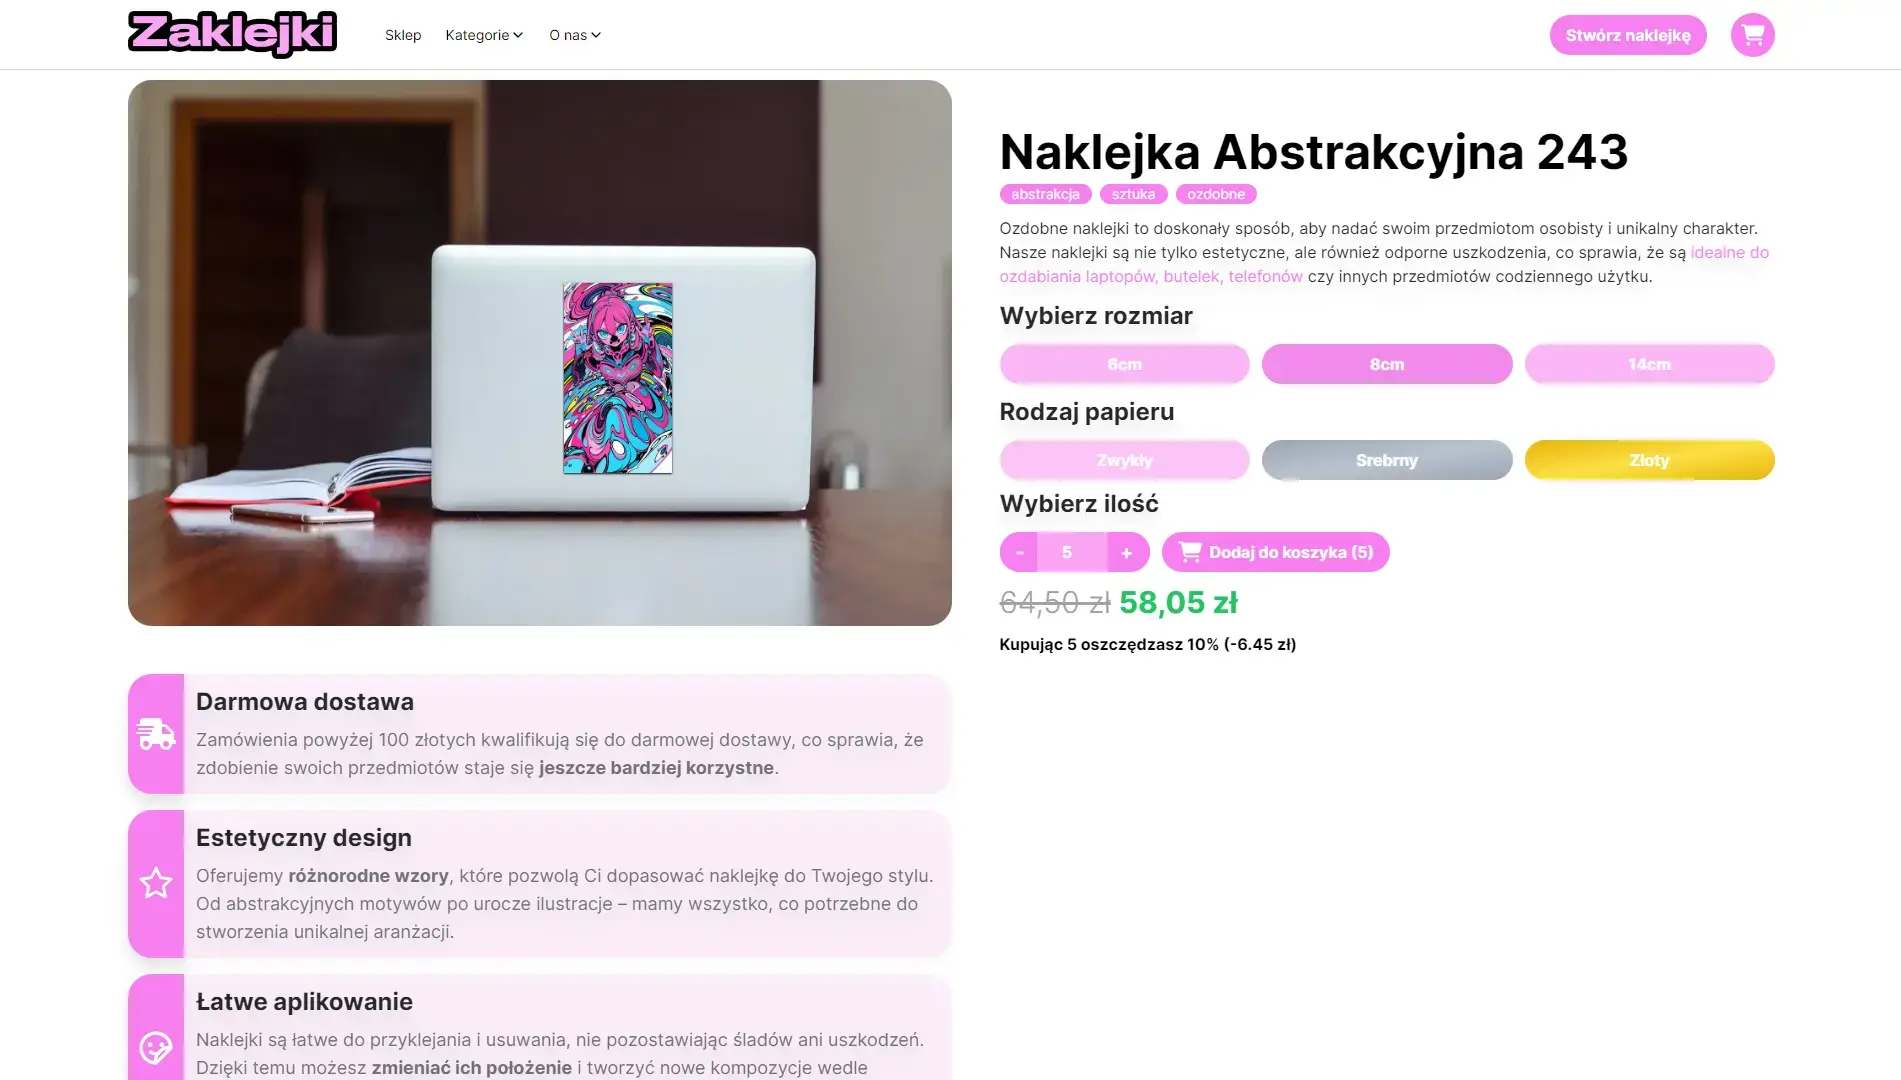
Task: Choose Zwykły paper type
Action: pos(1124,460)
